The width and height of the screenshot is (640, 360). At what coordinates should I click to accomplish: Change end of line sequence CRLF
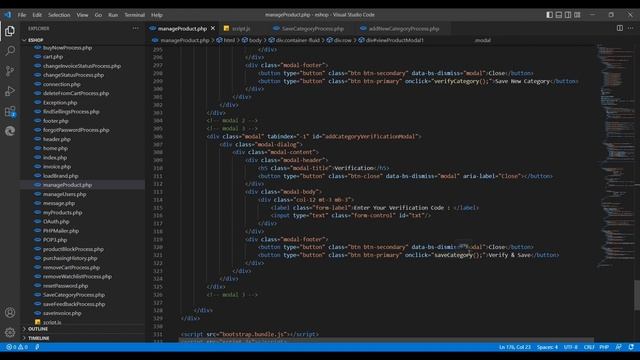click(x=589, y=347)
